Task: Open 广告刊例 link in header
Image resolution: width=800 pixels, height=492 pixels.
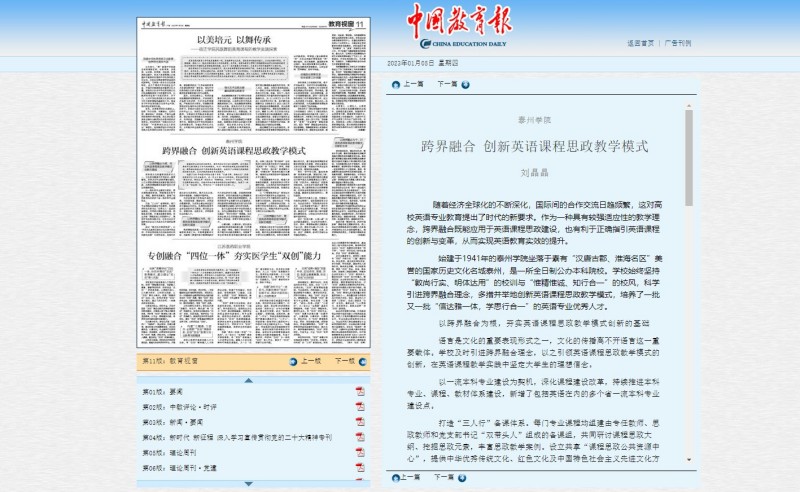Action: coord(678,44)
